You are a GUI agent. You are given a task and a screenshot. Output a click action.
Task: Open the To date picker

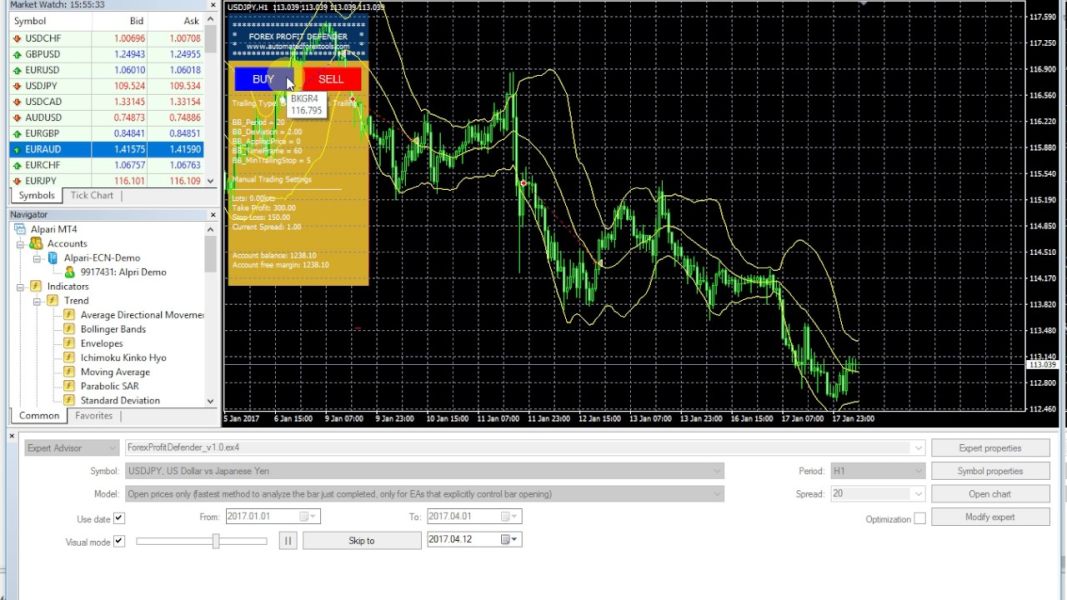(510, 516)
